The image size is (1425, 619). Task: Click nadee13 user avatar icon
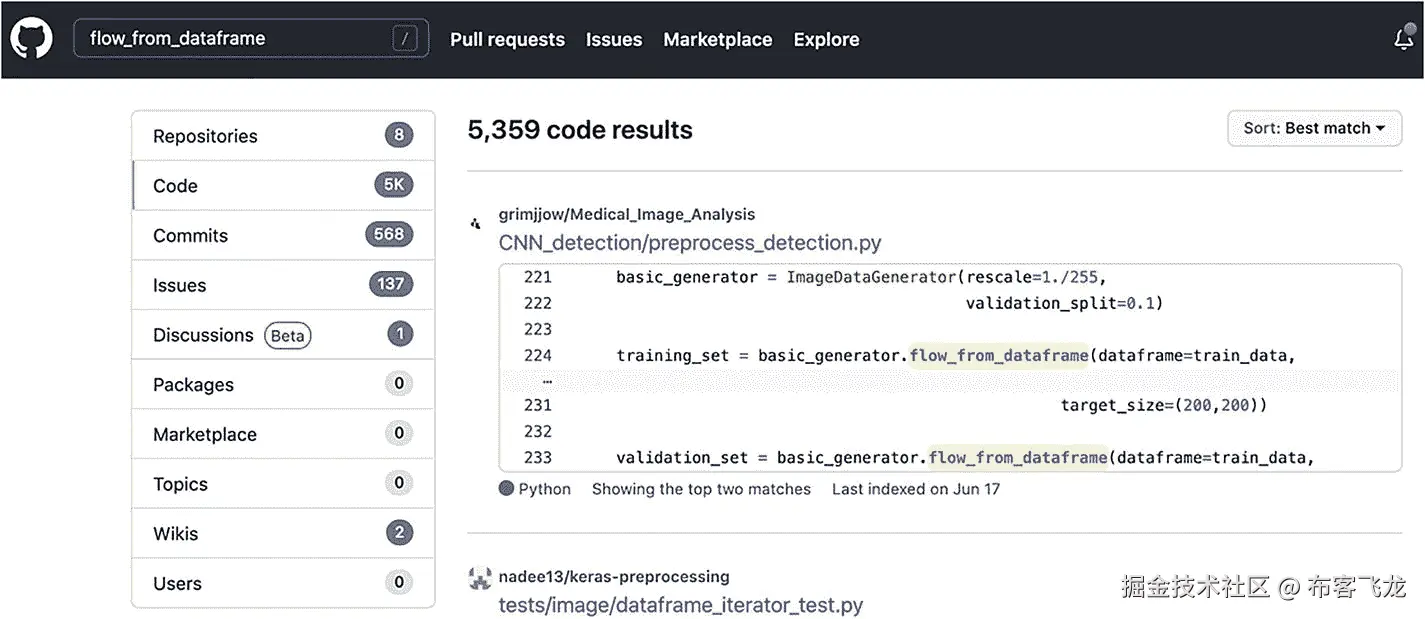pos(479,577)
